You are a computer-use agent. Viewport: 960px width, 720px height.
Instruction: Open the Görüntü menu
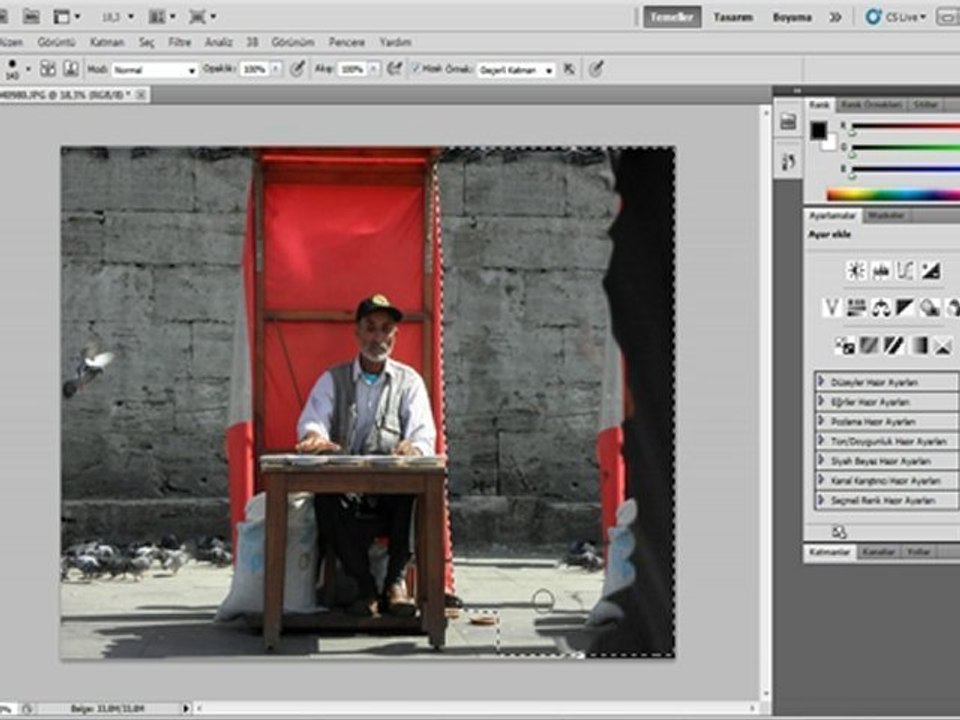point(56,42)
